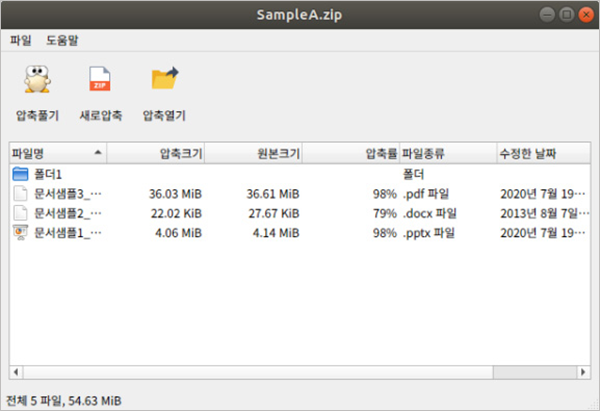Click the 36.61 MiB original size
Image resolution: width=600 pixels, height=411 pixels.
click(273, 194)
